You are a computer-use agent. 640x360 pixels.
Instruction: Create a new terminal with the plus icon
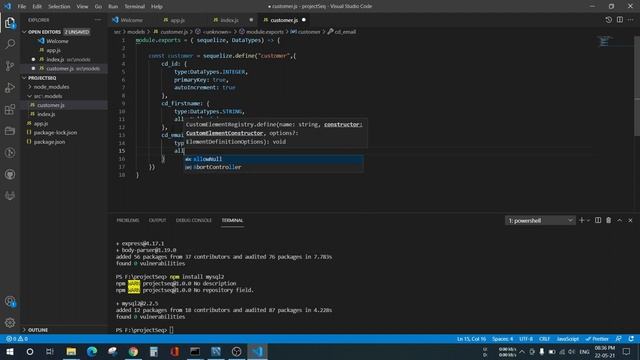click(x=581, y=220)
